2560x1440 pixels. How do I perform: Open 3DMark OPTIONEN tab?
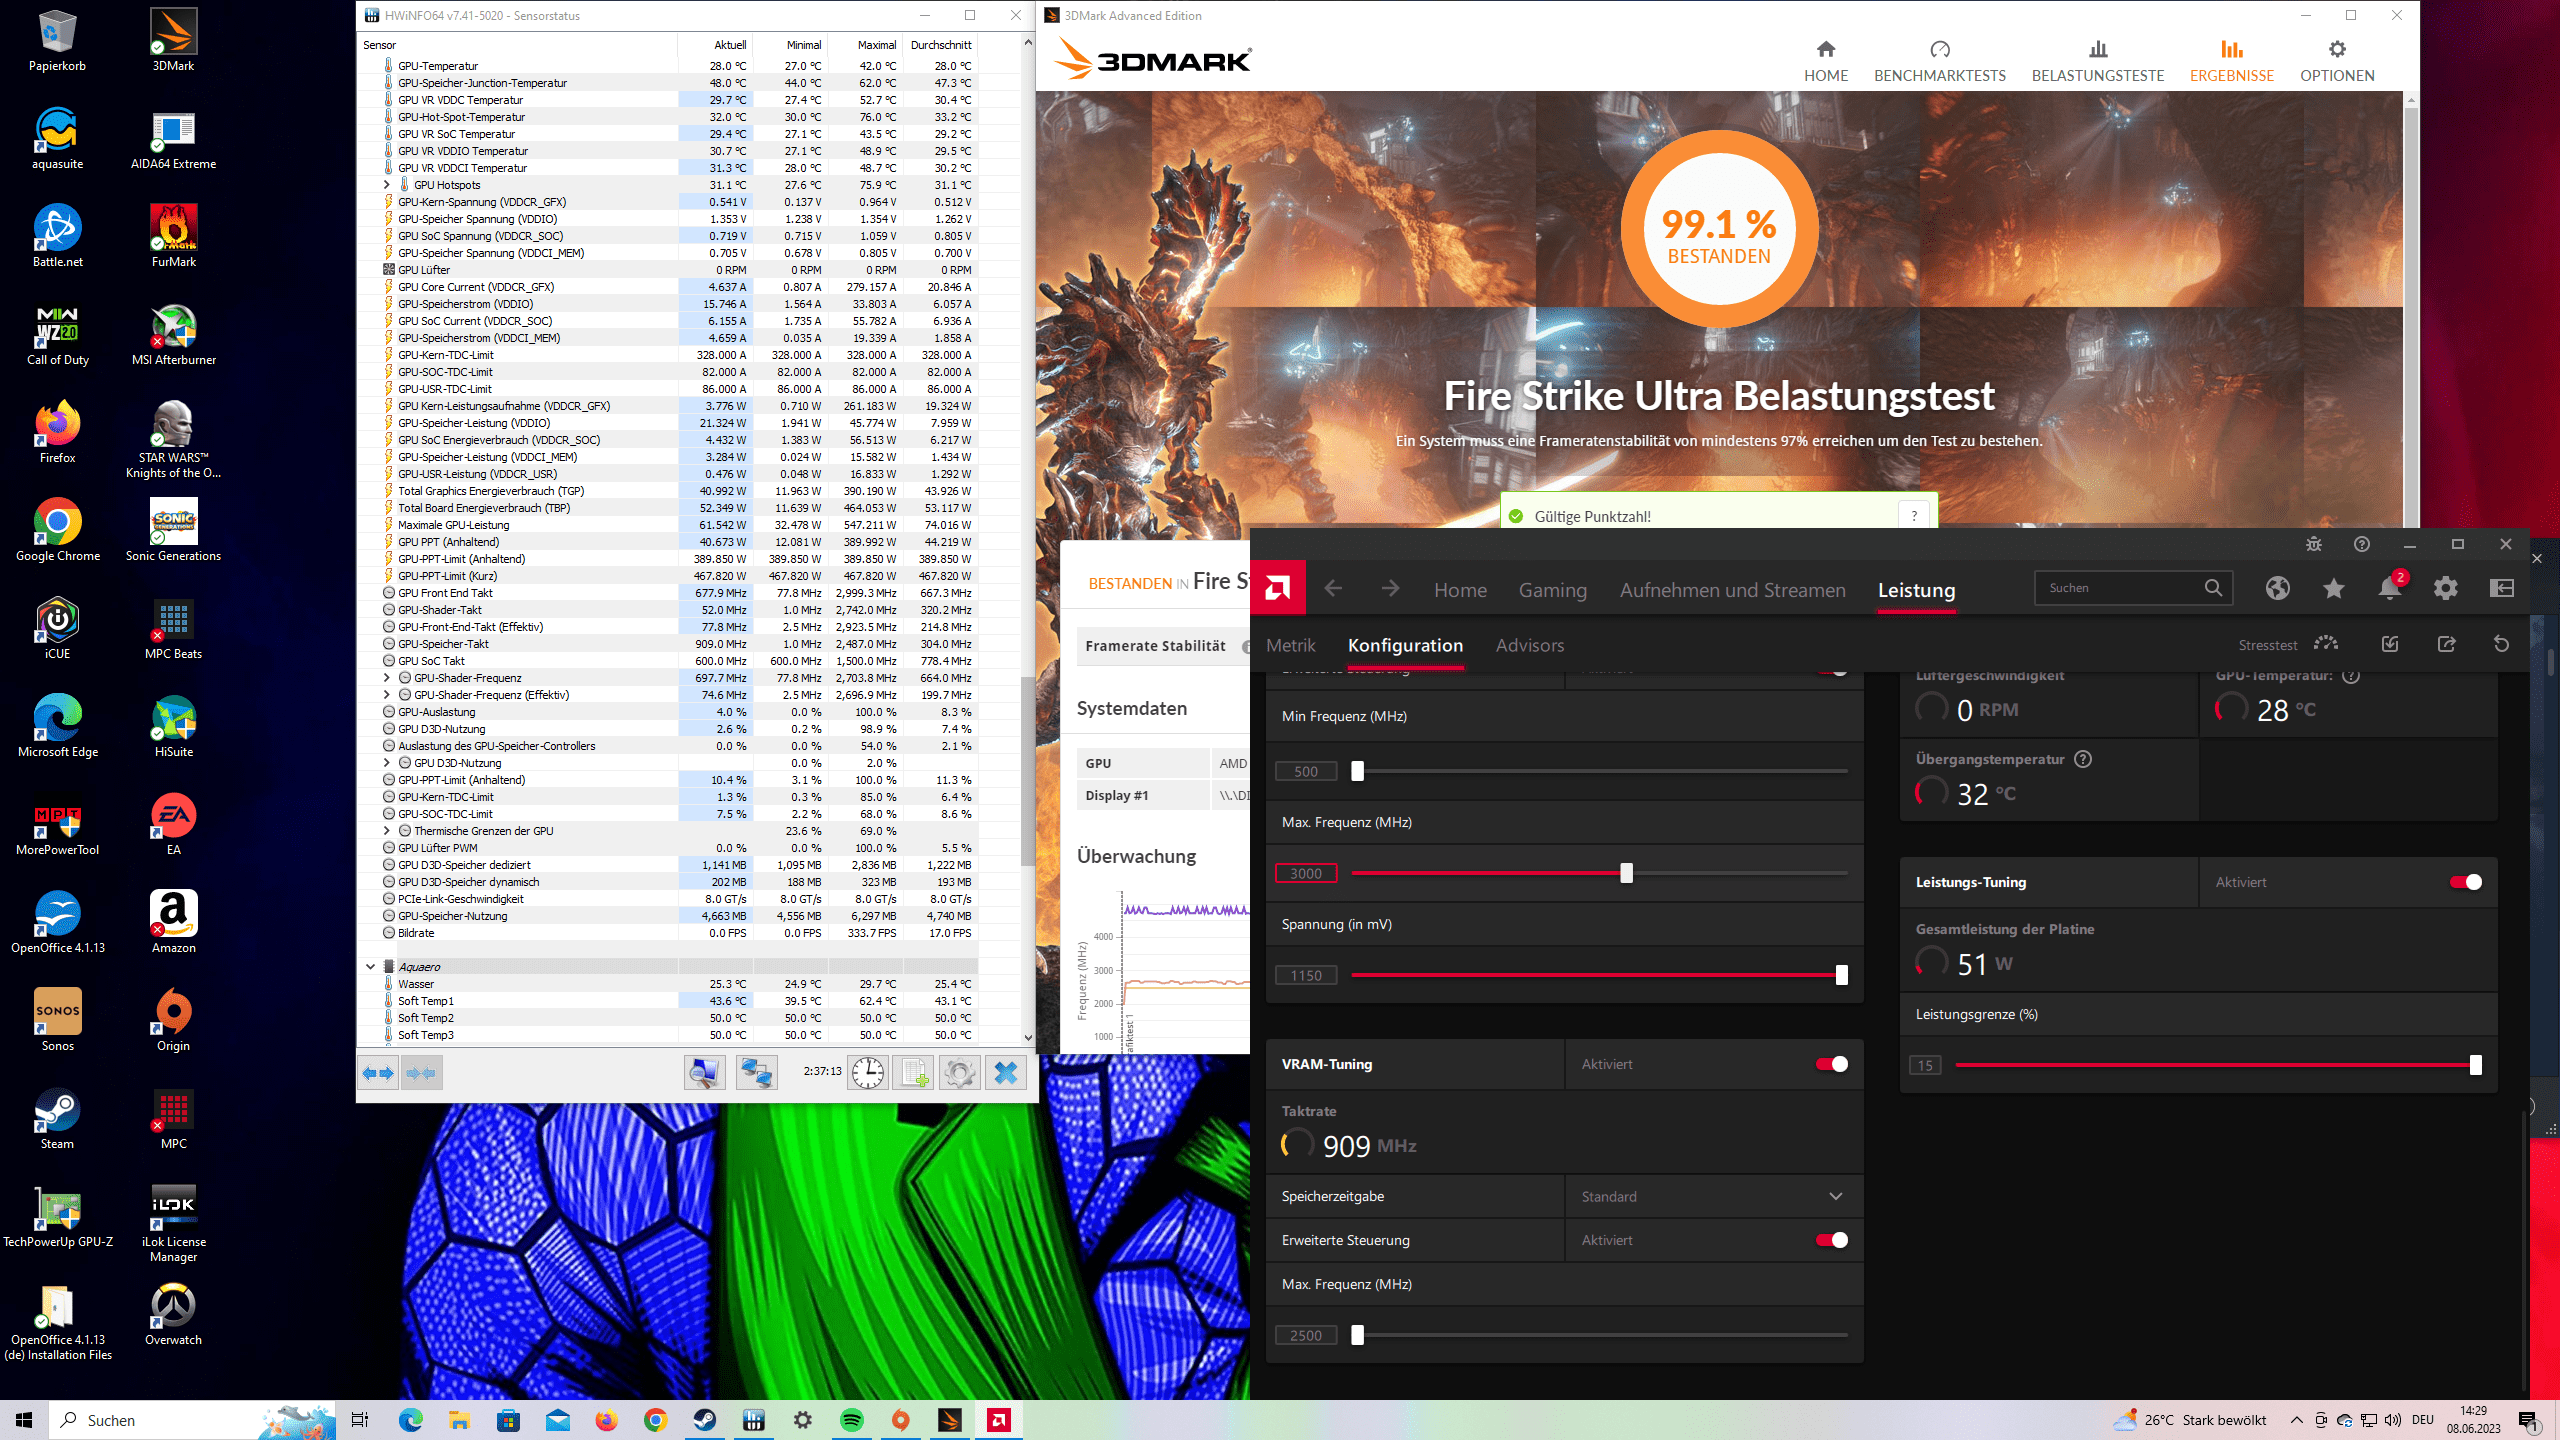click(2337, 61)
